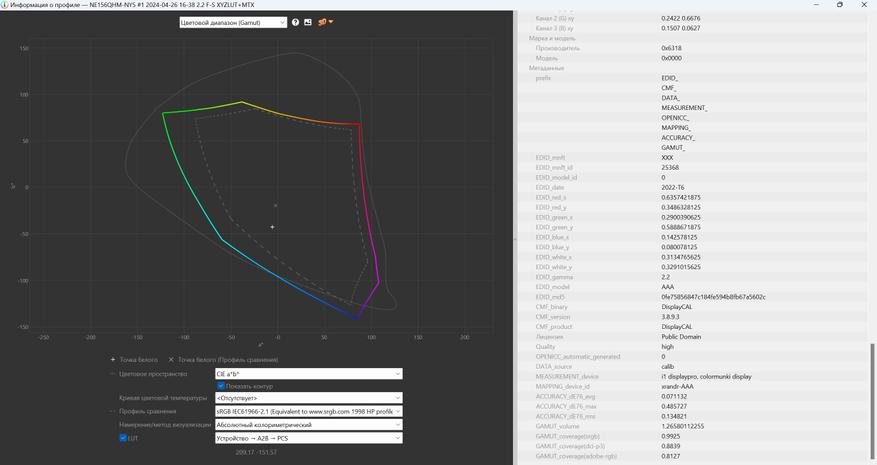The width and height of the screenshot is (877, 465).
Task: Click the splitter between plot and info
Action: click(x=515, y=238)
